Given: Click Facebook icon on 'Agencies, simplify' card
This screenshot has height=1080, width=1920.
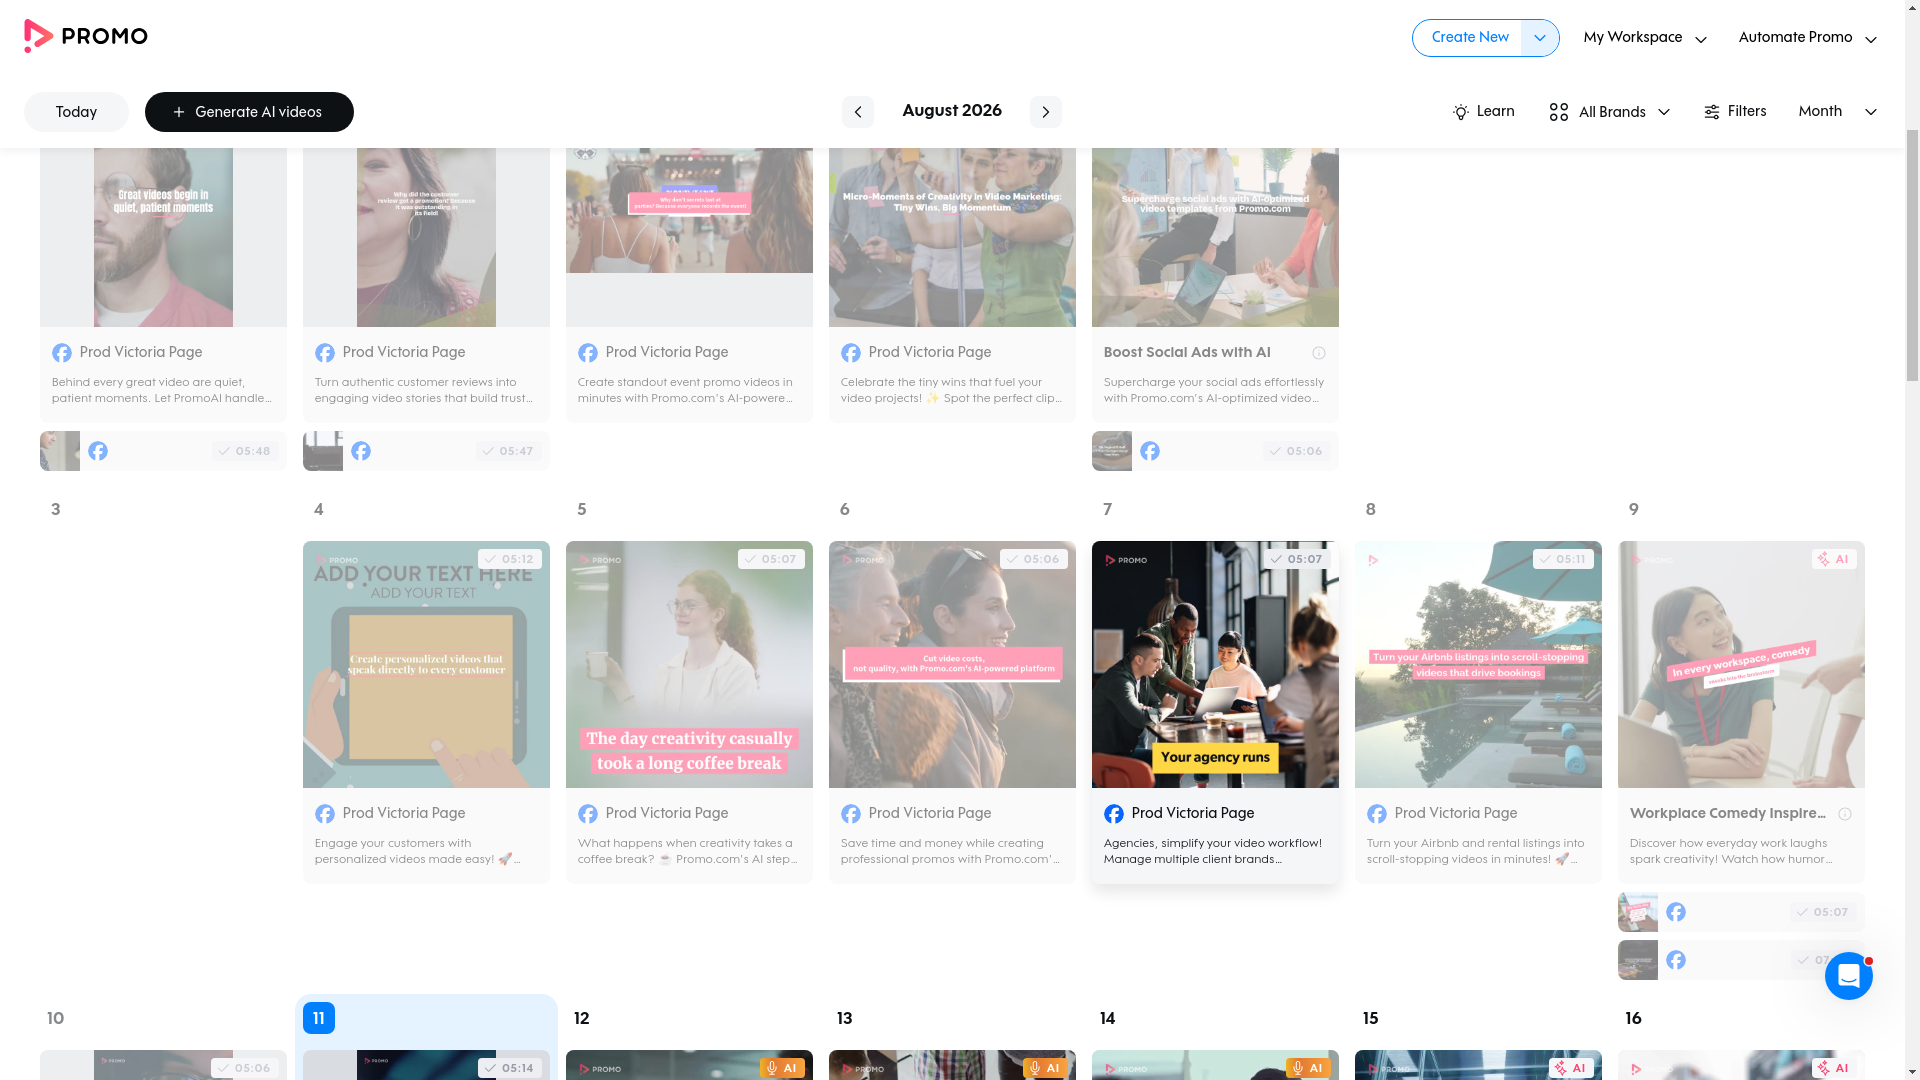Looking at the screenshot, I should 1114,814.
